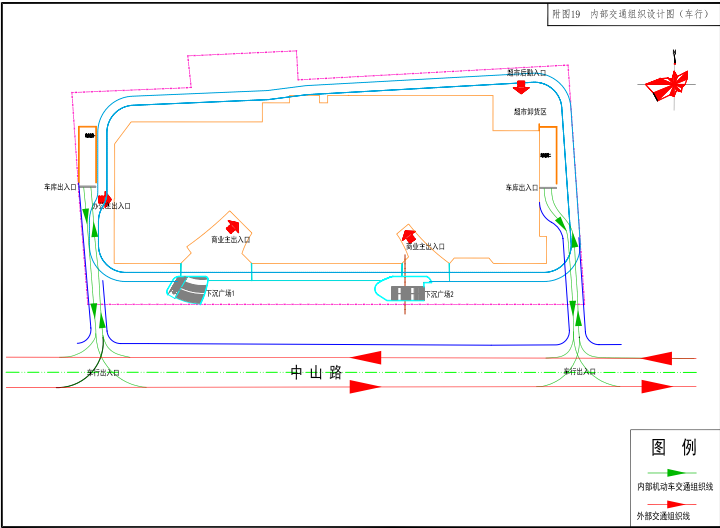Click the gray 下沉广场1 plaza symbol
The image size is (720, 528).
(x=186, y=290)
